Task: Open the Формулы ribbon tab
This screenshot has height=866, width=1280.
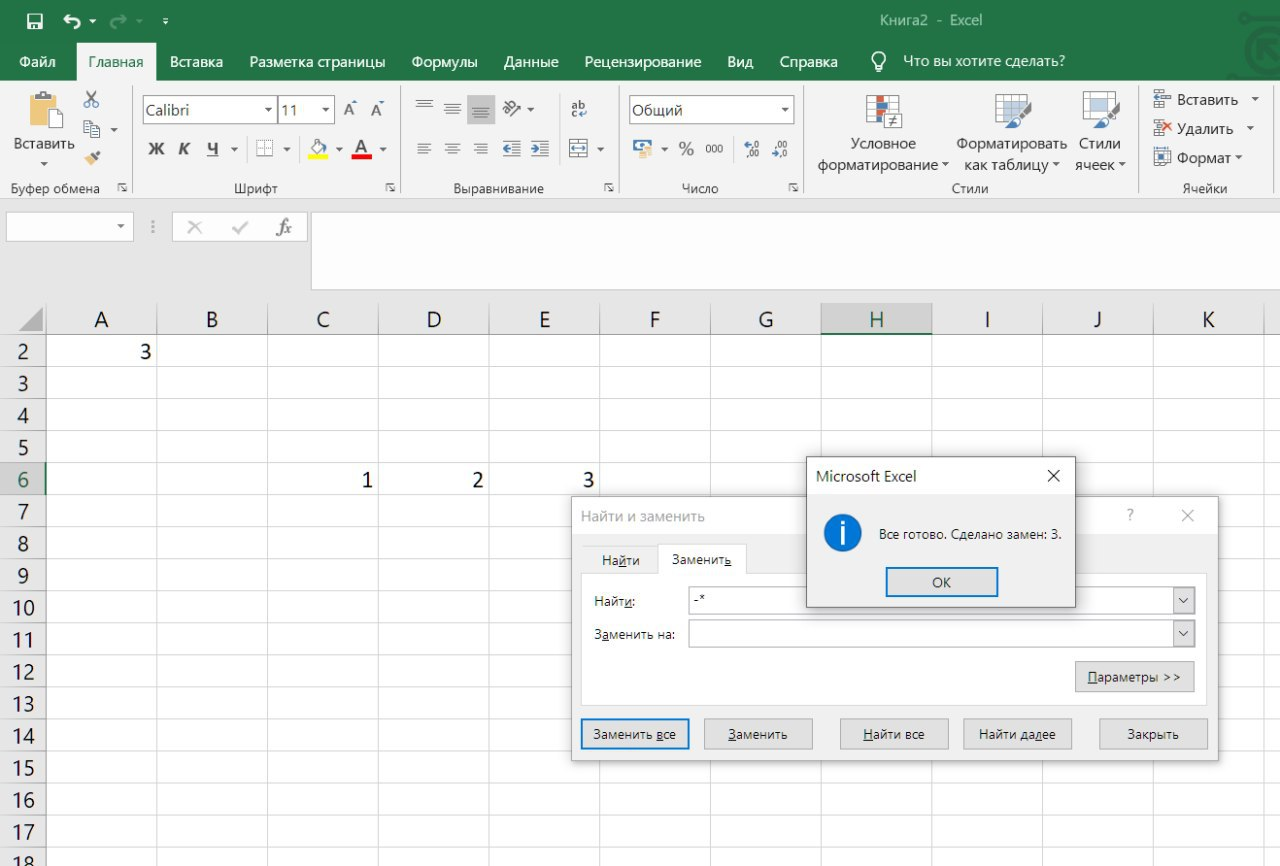Action: point(444,62)
